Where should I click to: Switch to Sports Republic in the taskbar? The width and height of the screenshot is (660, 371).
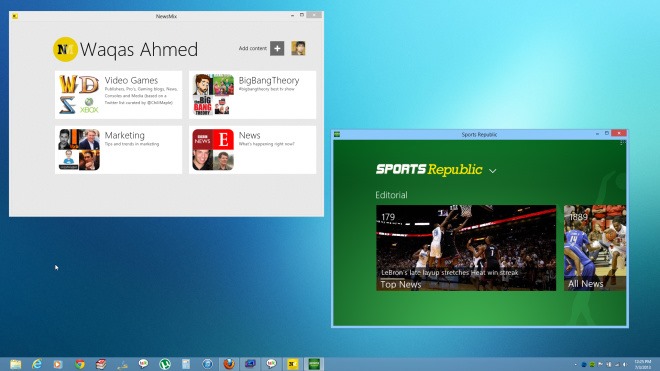[x=314, y=364]
